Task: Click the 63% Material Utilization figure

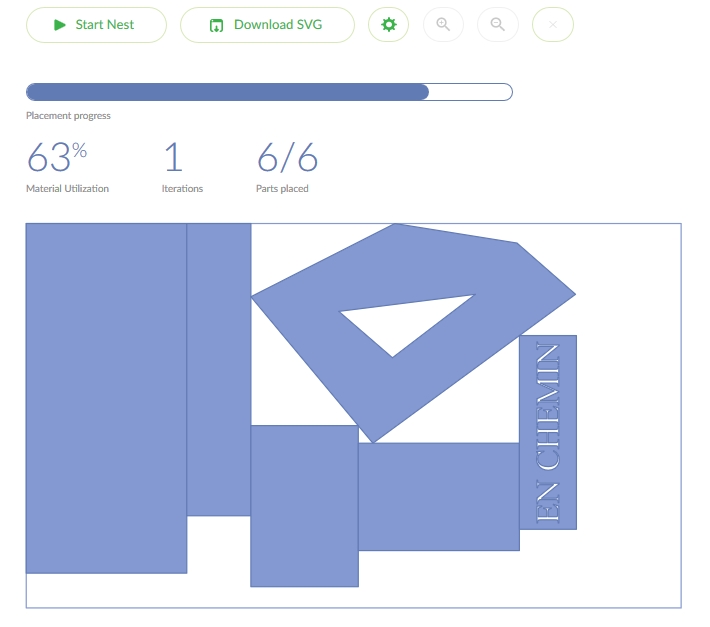Action: [x=56, y=158]
